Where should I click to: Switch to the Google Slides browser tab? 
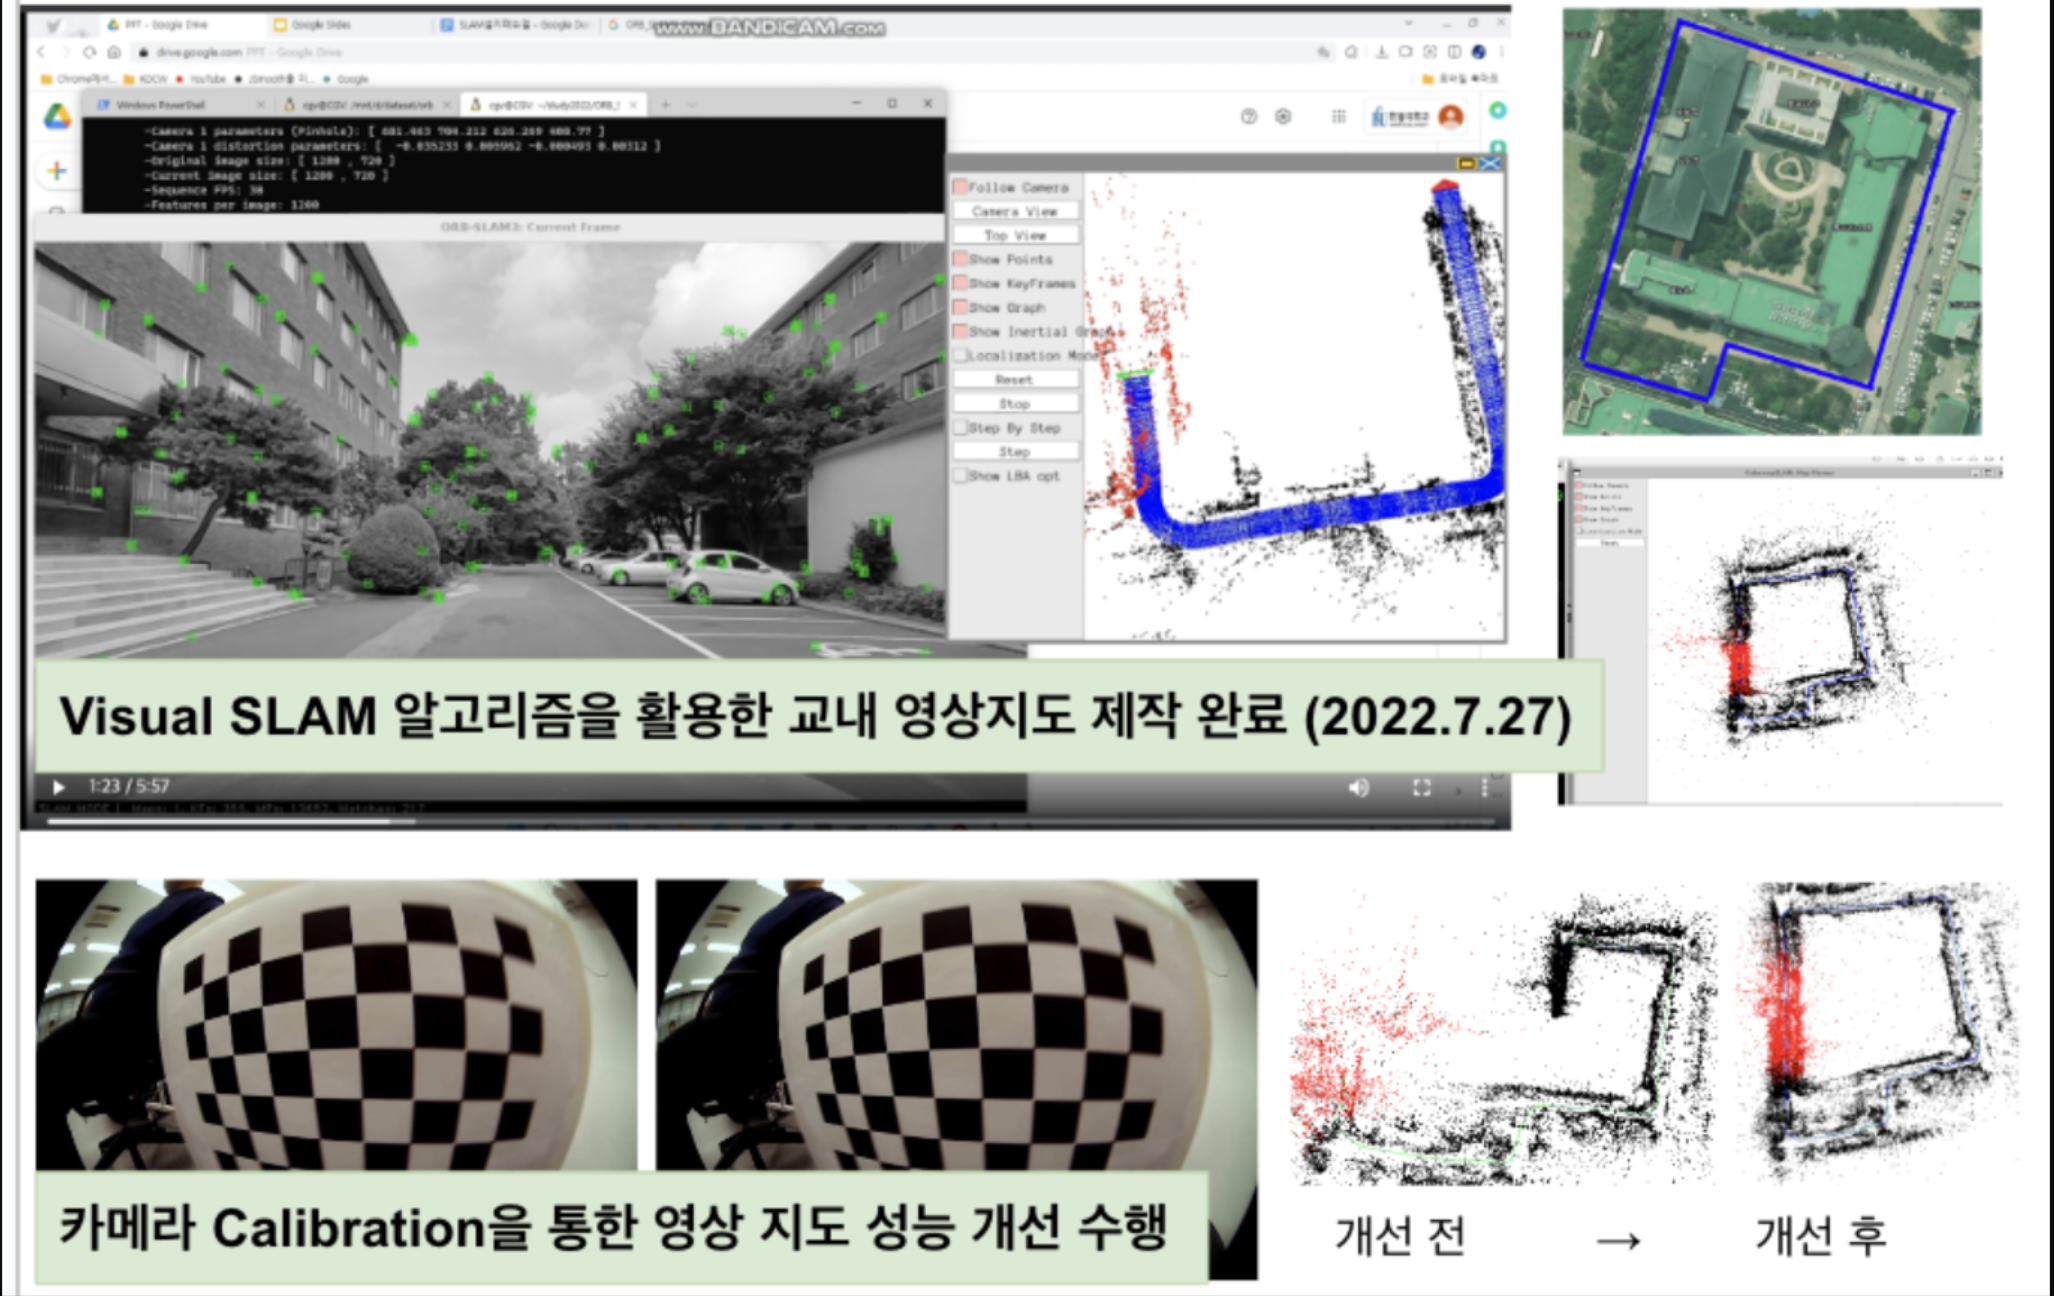[320, 24]
